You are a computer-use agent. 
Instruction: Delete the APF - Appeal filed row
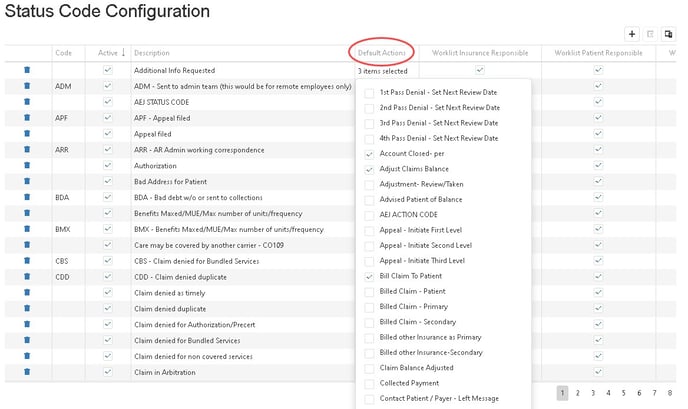pos(27,118)
